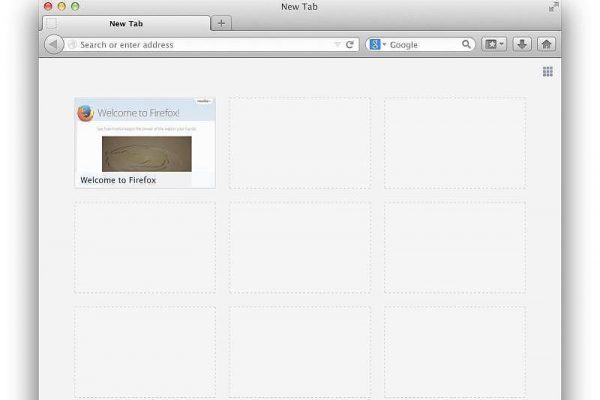The width and height of the screenshot is (600, 400).
Task: Click the magnifying glass search icon
Action: [466, 44]
